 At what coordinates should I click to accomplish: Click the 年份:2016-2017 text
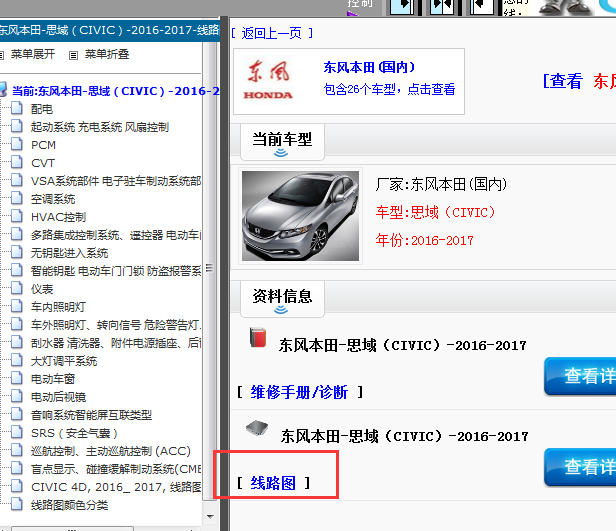pos(425,240)
